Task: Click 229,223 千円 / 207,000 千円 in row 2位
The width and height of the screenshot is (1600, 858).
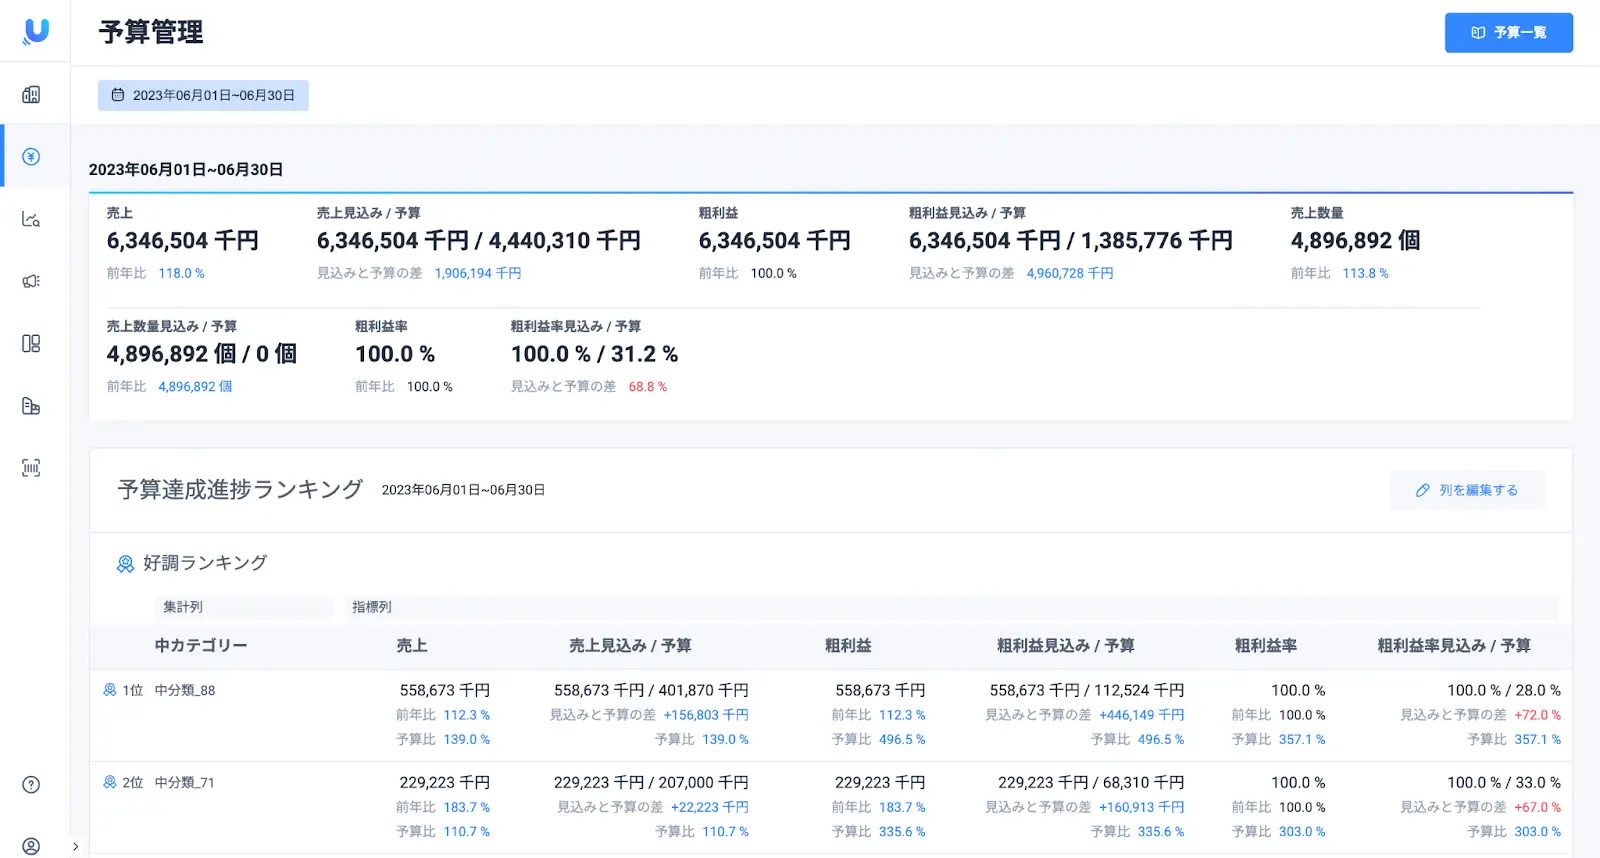Action: [x=651, y=782]
